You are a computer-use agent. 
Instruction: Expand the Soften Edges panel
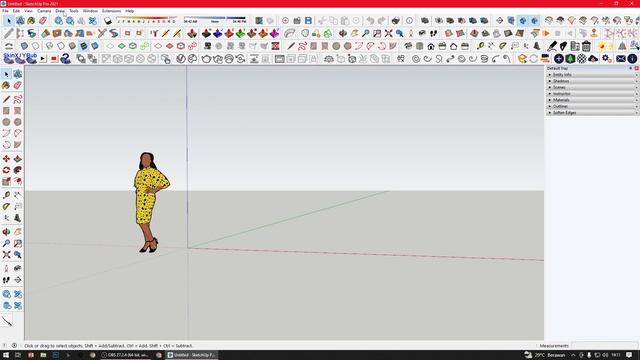[592, 113]
